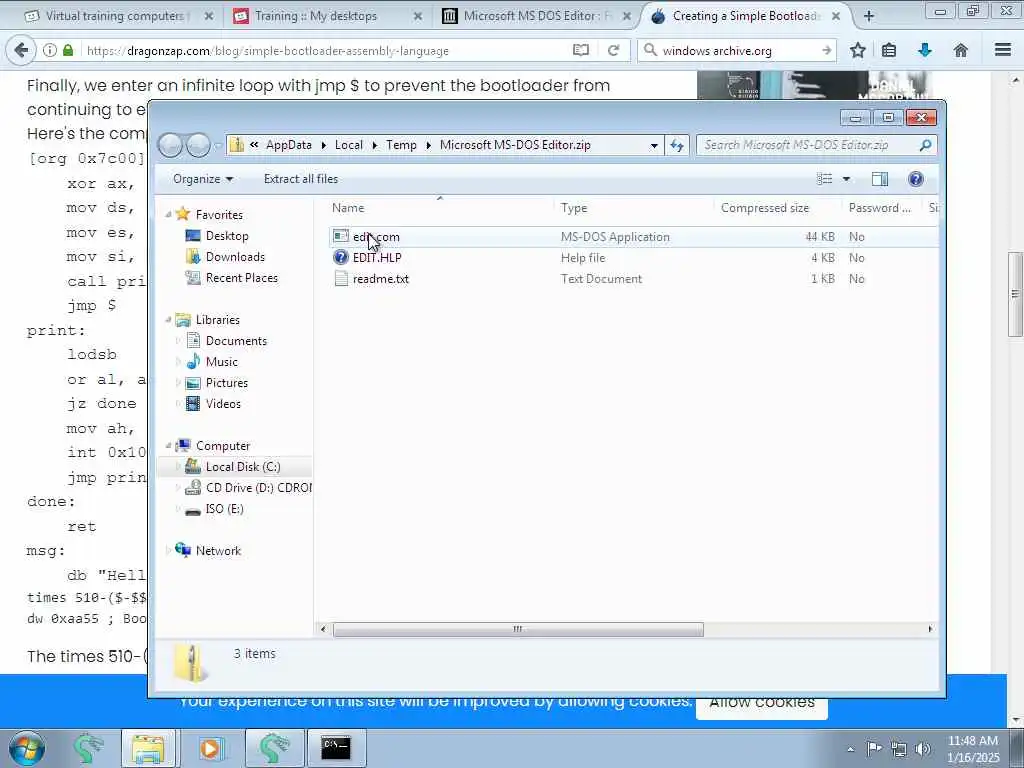Open the Firefox hamburger menu
The image size is (1024, 768).
tap(1002, 50)
